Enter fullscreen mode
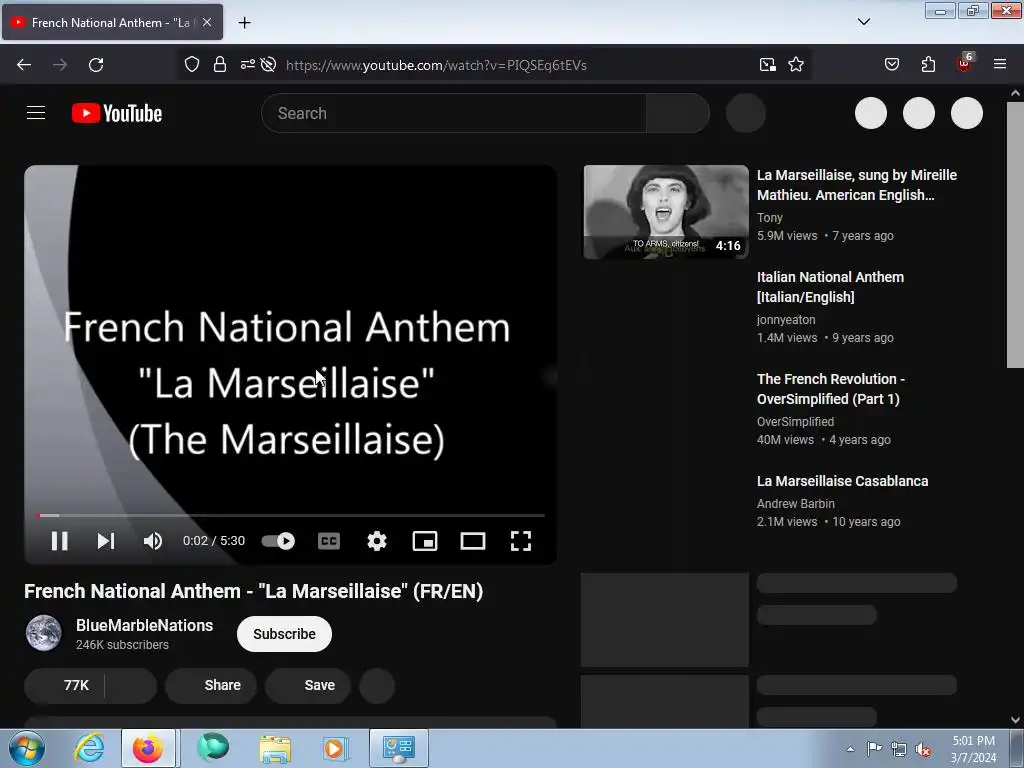The width and height of the screenshot is (1024, 768). pyautogui.click(x=520, y=541)
